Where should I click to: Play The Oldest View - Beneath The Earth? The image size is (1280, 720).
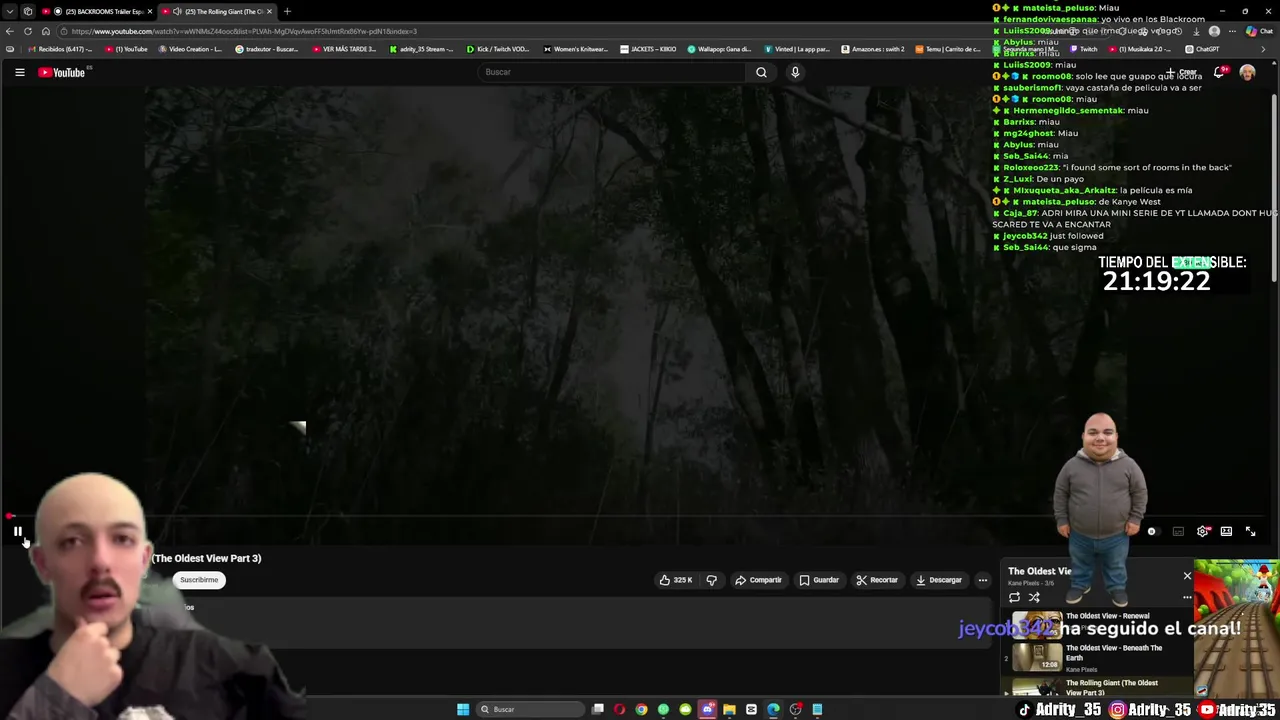pos(1098,657)
